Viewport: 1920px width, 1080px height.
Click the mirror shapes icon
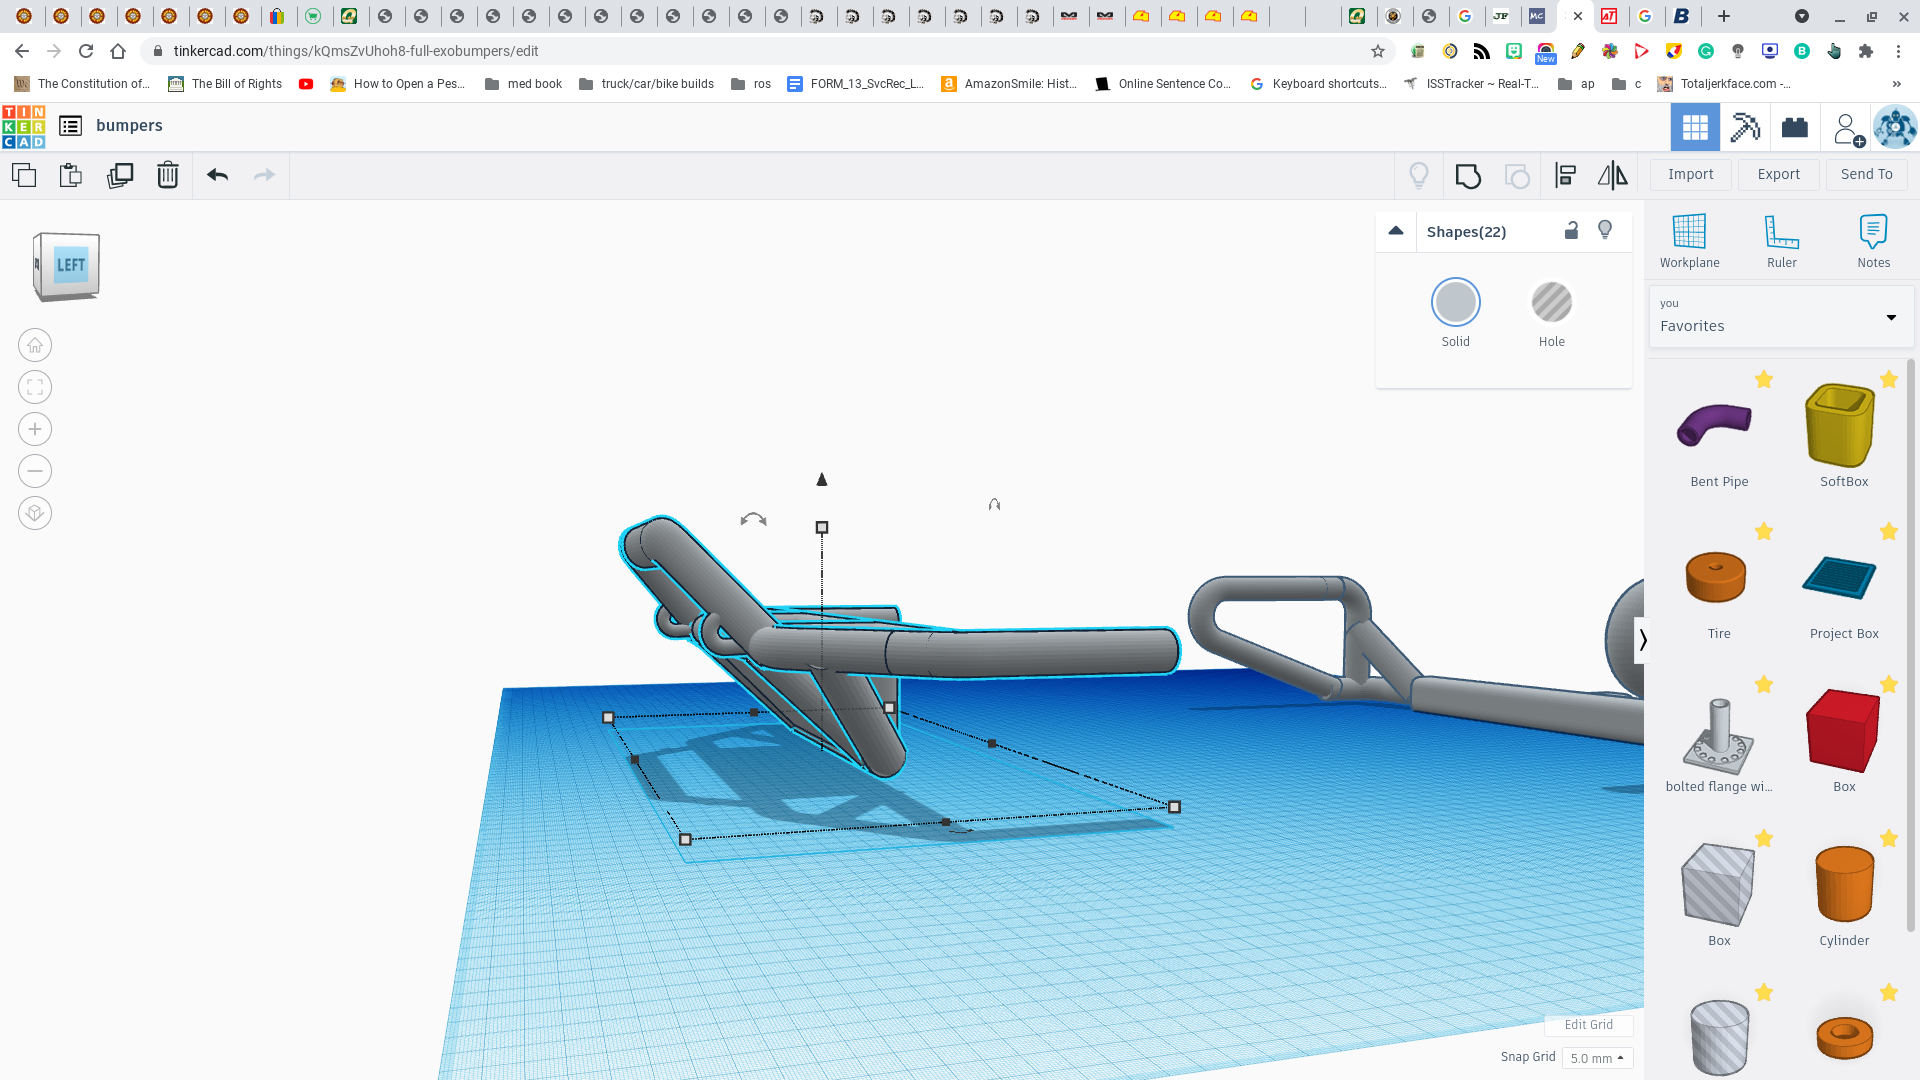[1613, 174]
